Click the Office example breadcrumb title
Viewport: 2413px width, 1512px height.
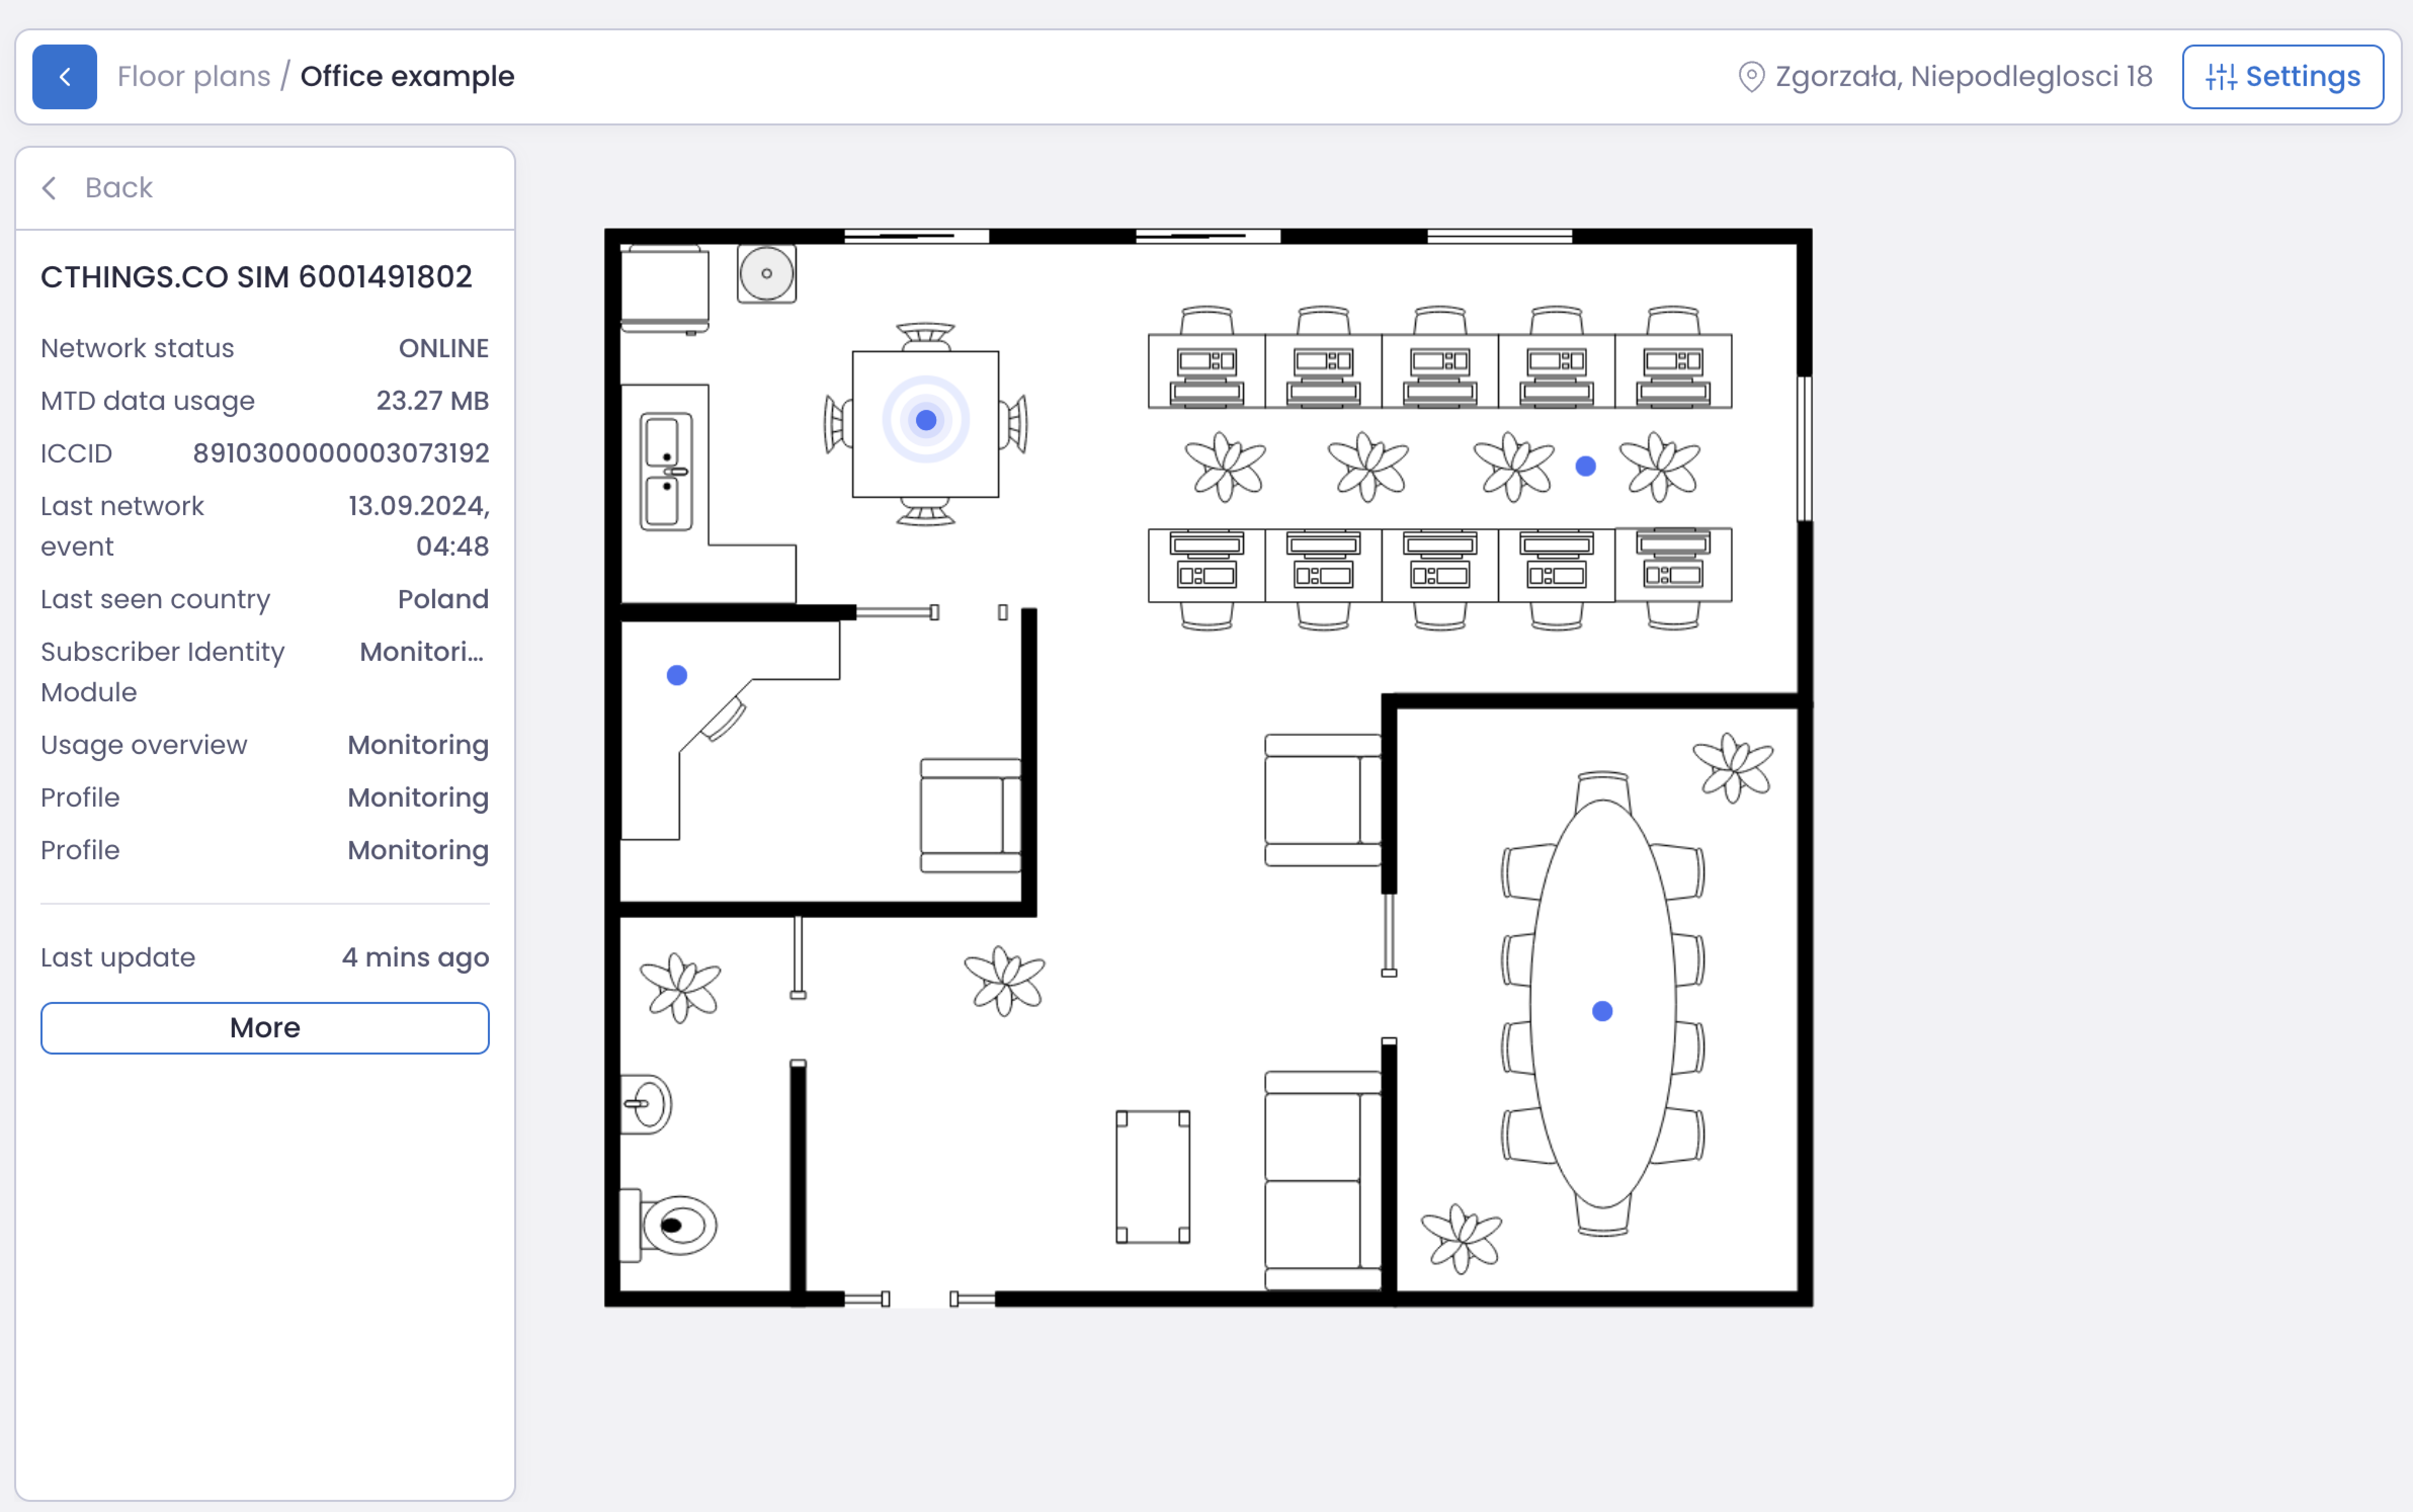[407, 77]
